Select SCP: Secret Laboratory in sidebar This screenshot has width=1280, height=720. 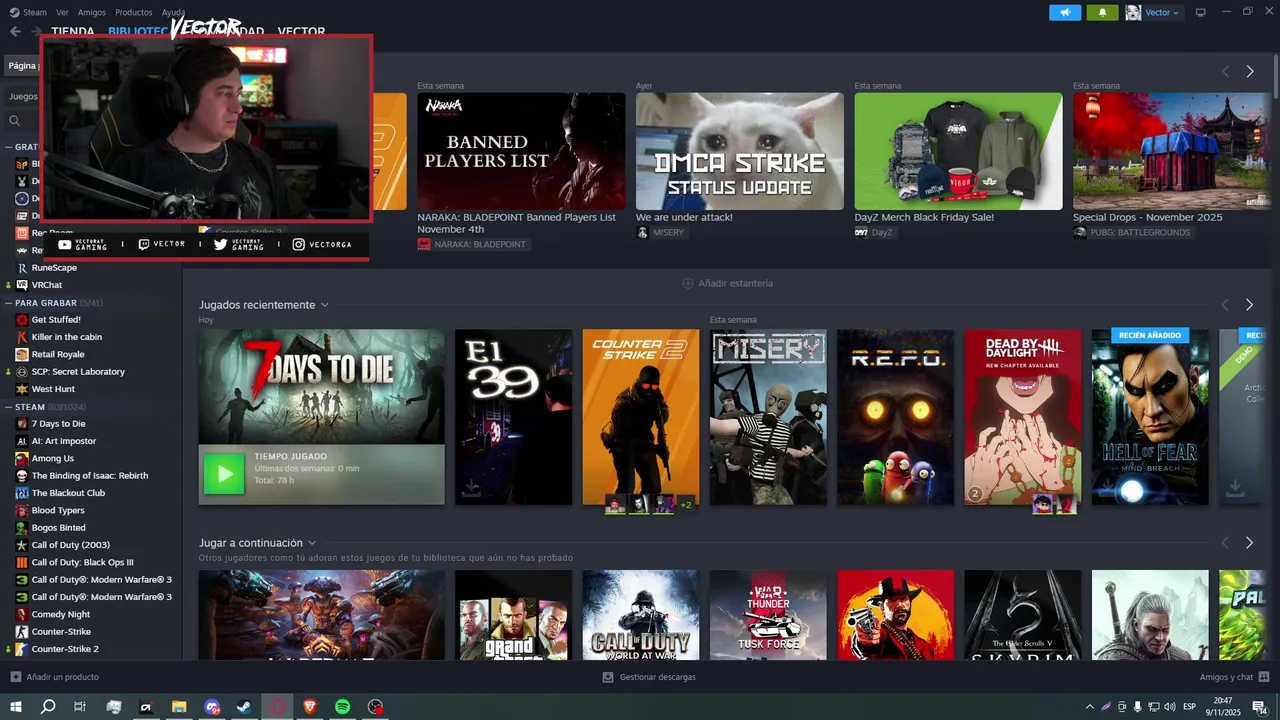pos(78,372)
